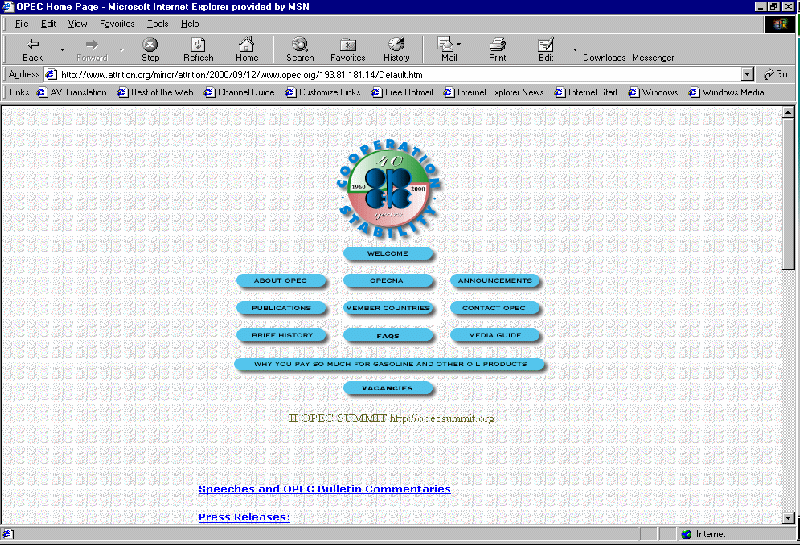Click the Downloads toolbar item

(604, 58)
